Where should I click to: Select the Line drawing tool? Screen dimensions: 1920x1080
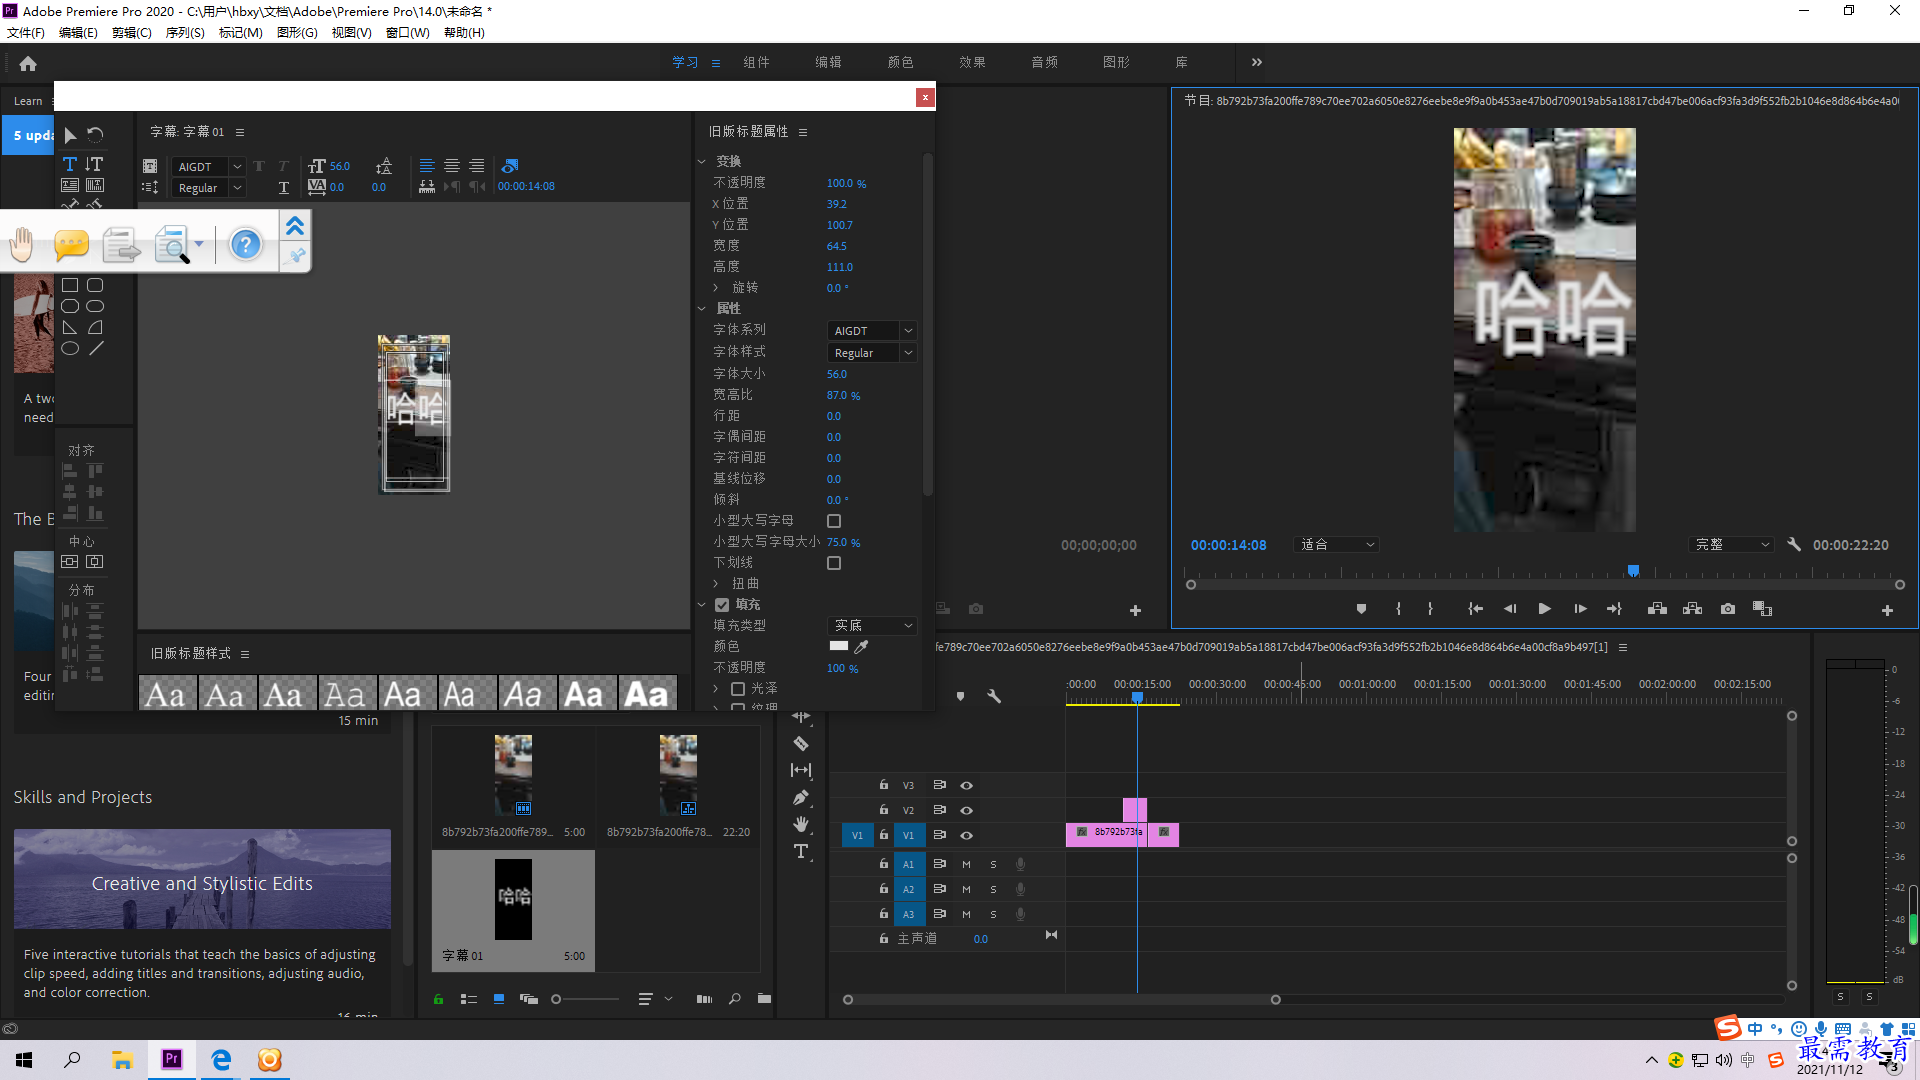[x=95, y=349]
